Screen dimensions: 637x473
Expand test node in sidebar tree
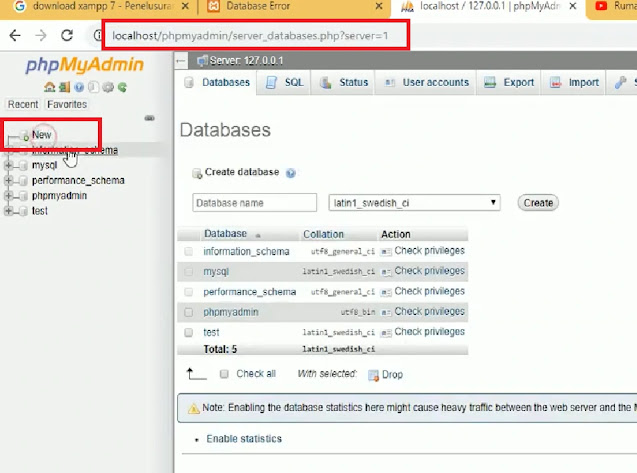point(8,210)
